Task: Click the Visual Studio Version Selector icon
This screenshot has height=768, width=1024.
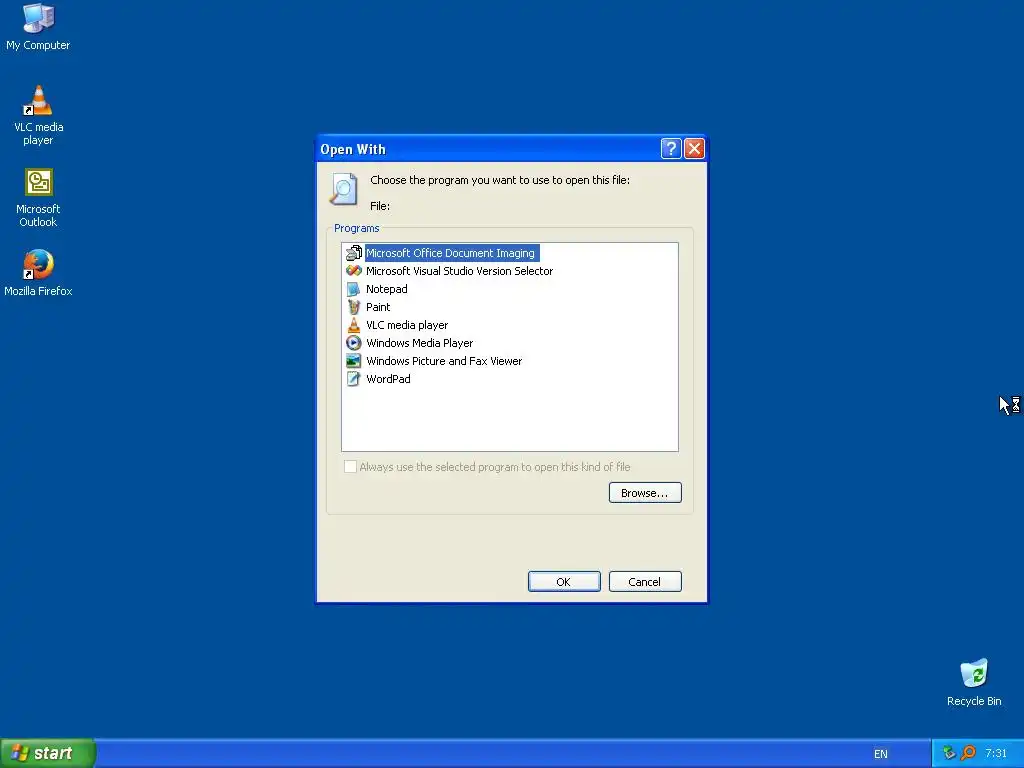Action: pos(353,270)
